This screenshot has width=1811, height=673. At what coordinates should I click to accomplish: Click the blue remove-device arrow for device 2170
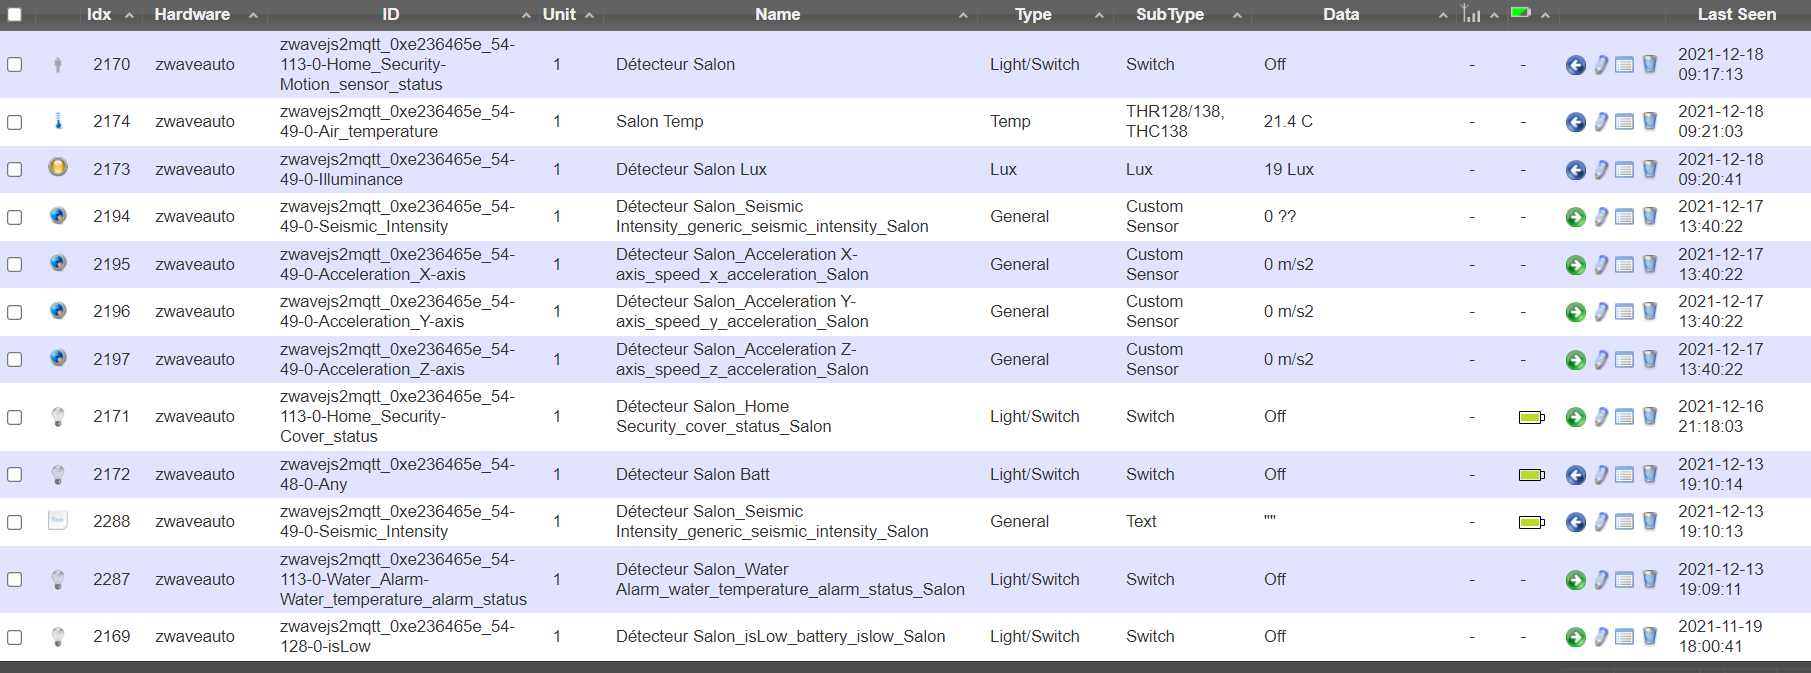tap(1575, 65)
